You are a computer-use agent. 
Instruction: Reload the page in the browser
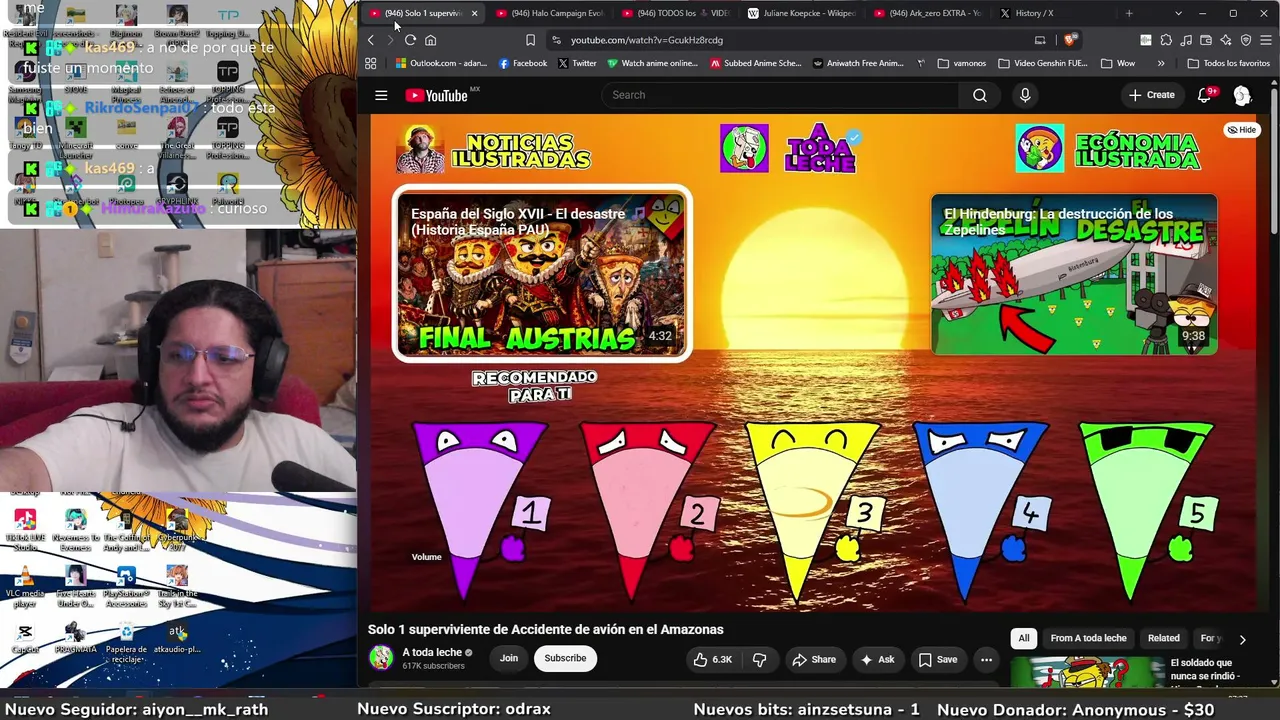point(410,40)
